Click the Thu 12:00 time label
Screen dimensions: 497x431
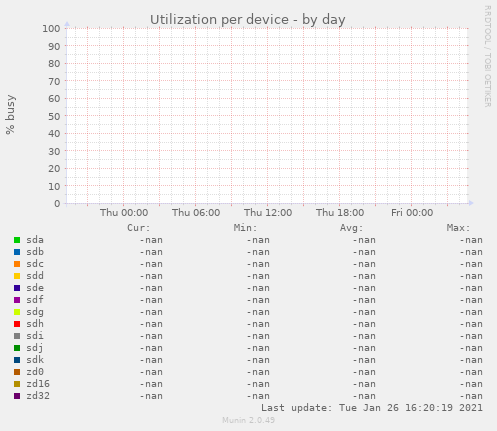268,213
